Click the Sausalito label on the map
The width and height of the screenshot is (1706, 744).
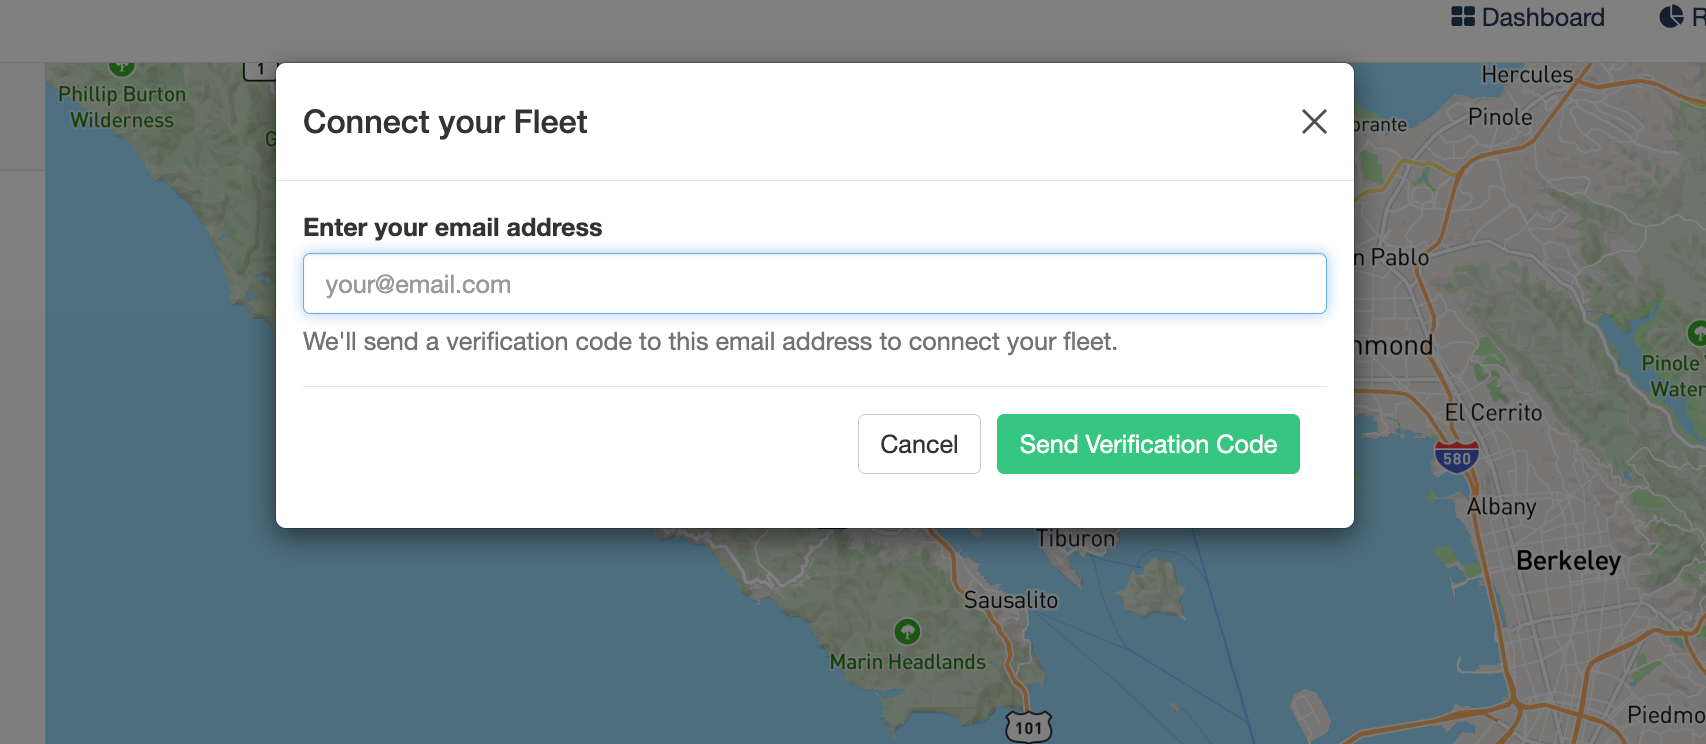(1010, 600)
